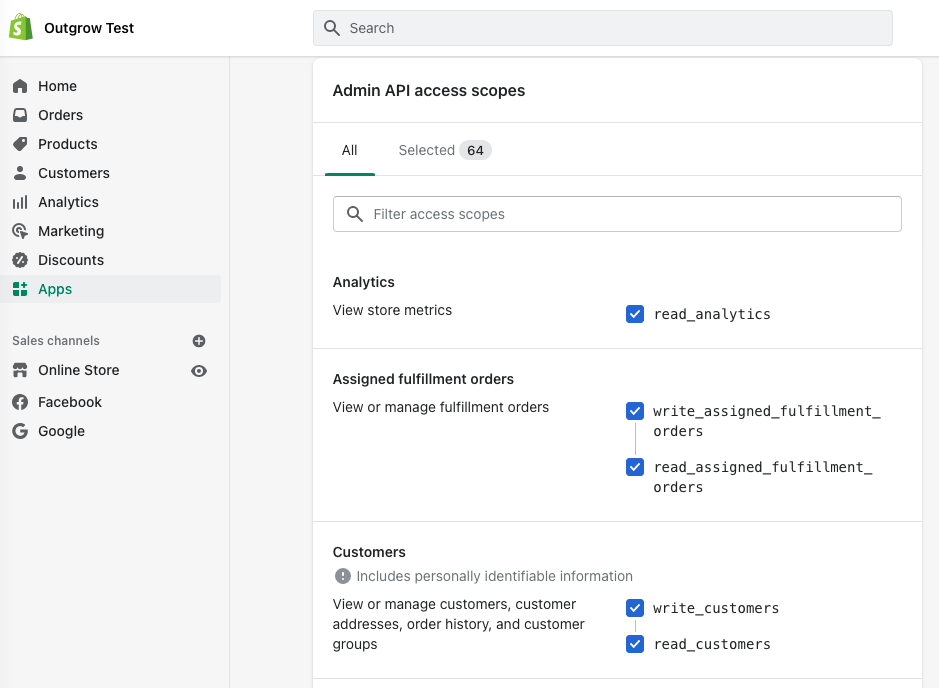Add a sales channel with plus icon
The width and height of the screenshot is (939, 688).
pos(199,341)
